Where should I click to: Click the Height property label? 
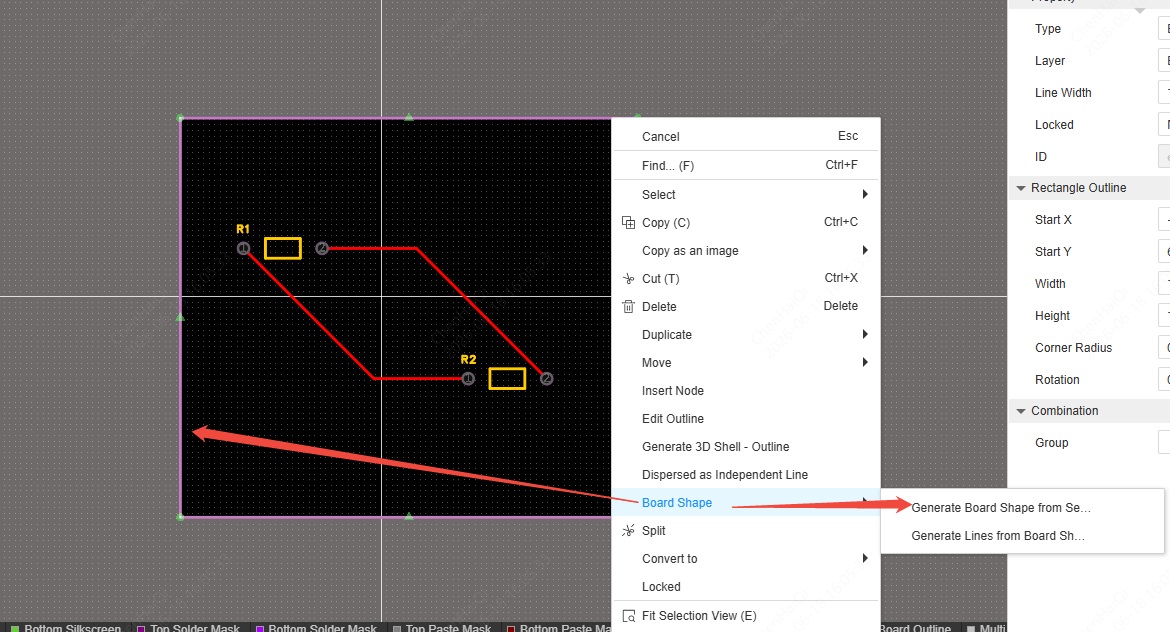click(1052, 316)
